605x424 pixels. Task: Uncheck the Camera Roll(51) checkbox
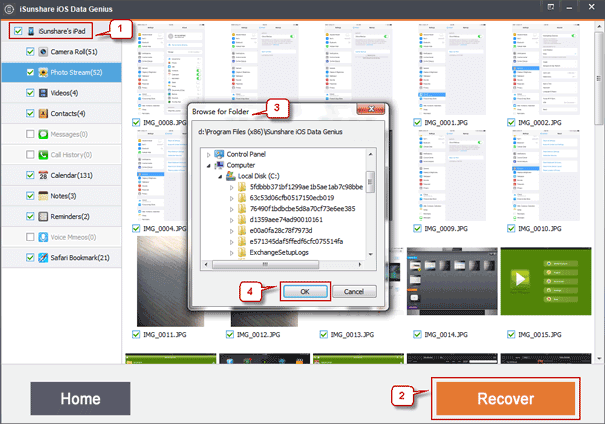tap(30, 52)
